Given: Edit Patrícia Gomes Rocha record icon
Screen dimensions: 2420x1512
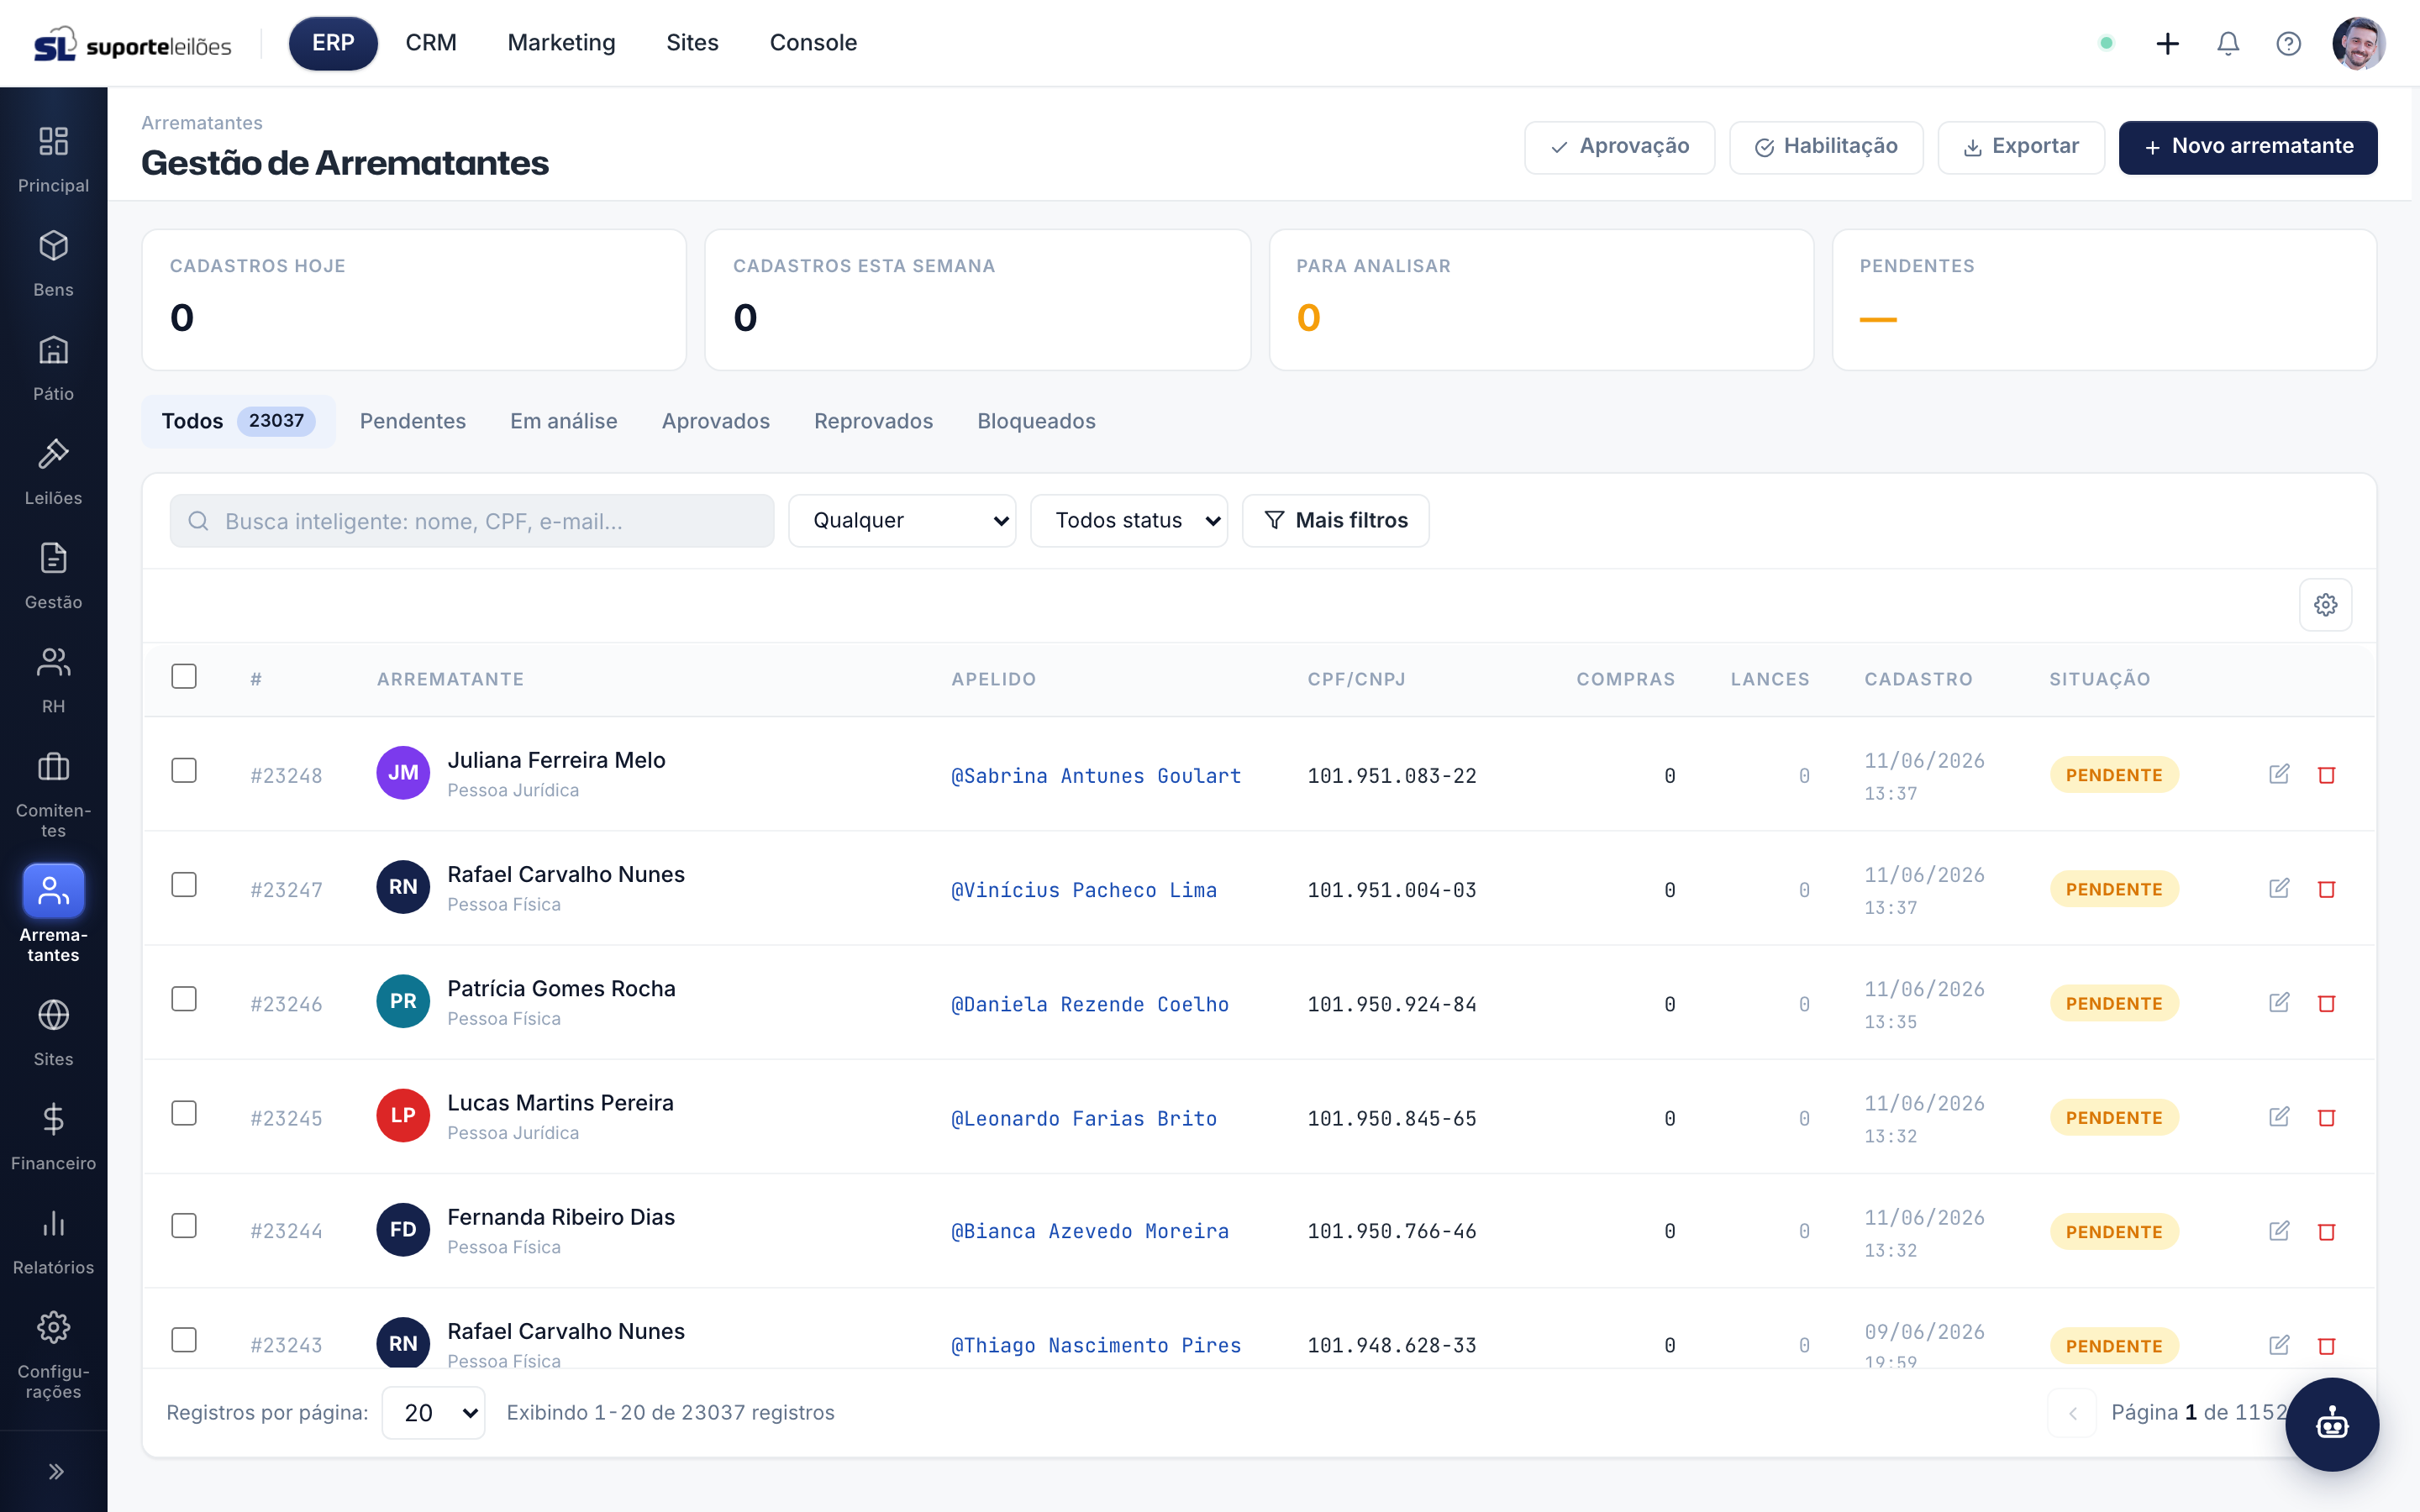Looking at the screenshot, I should click(2279, 1003).
